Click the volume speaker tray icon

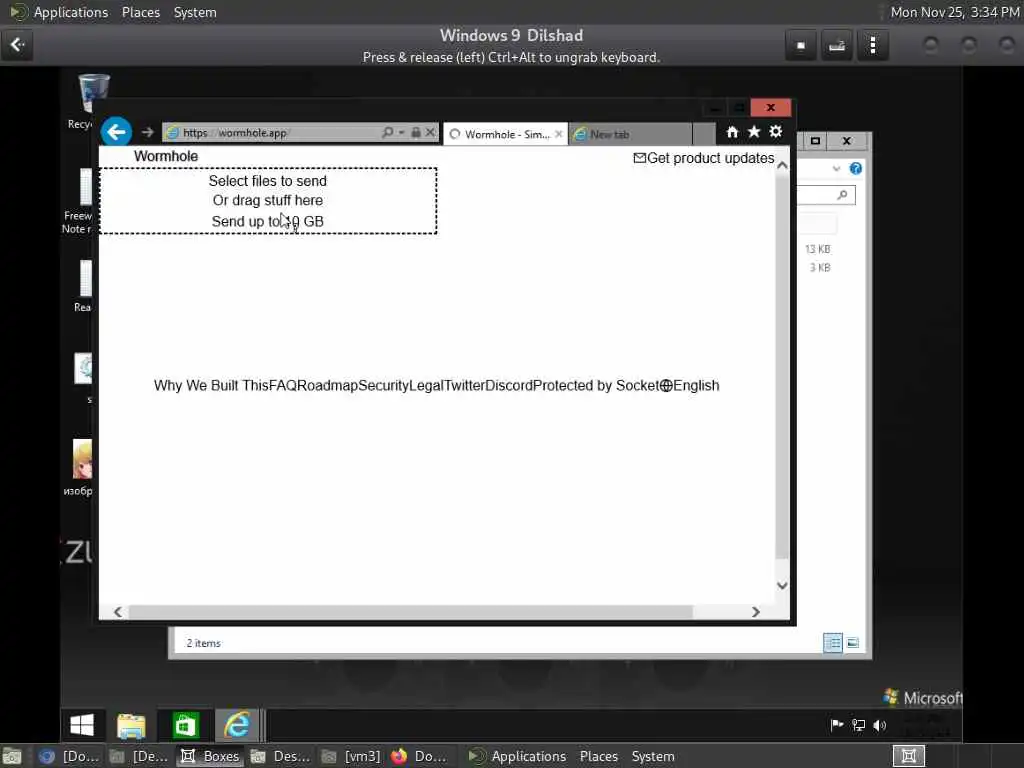point(880,725)
